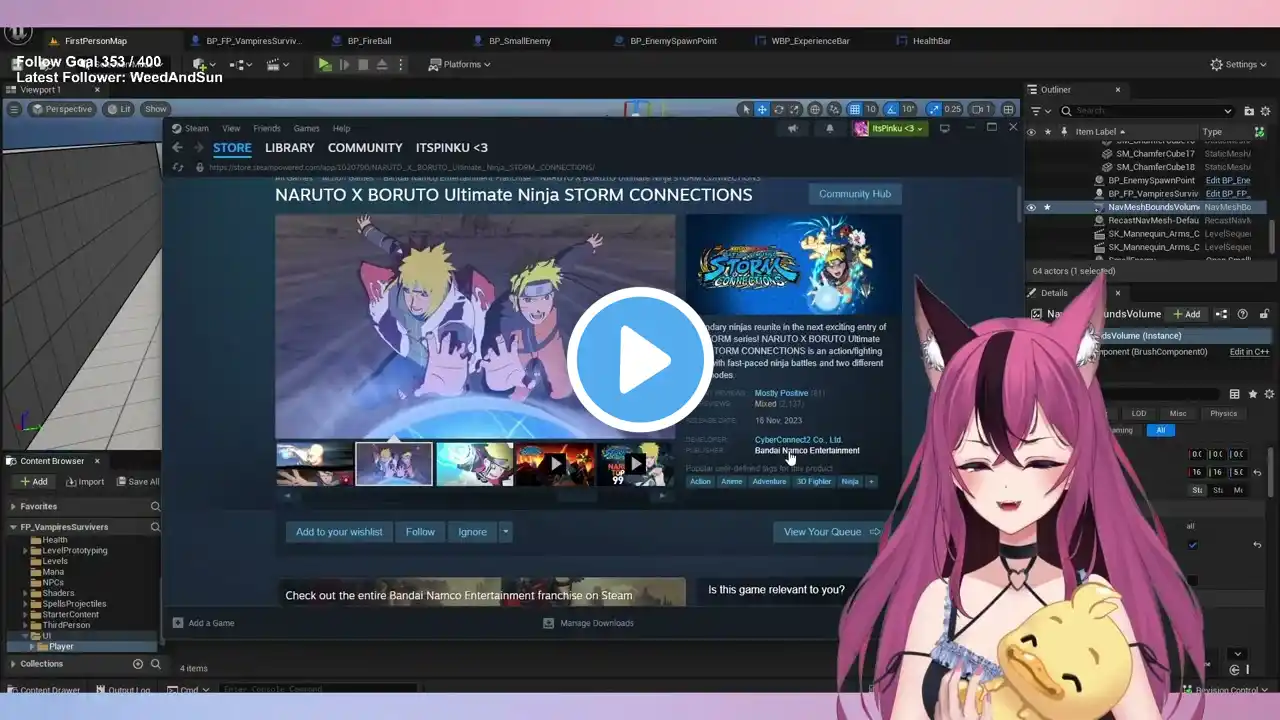
Task: Click the Stop simulation square button
Action: pyautogui.click(x=363, y=64)
